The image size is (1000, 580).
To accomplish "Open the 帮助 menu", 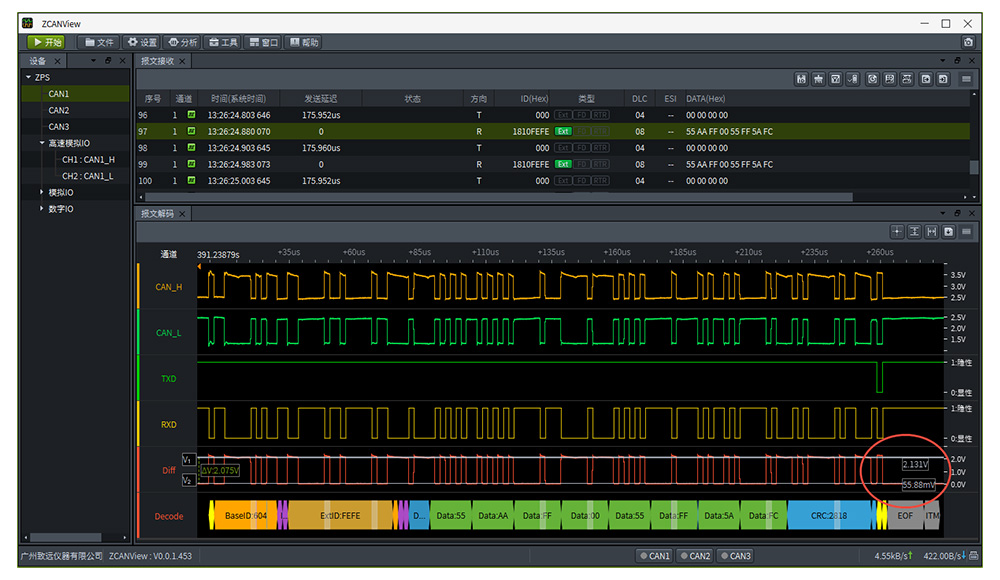I will coord(304,42).
